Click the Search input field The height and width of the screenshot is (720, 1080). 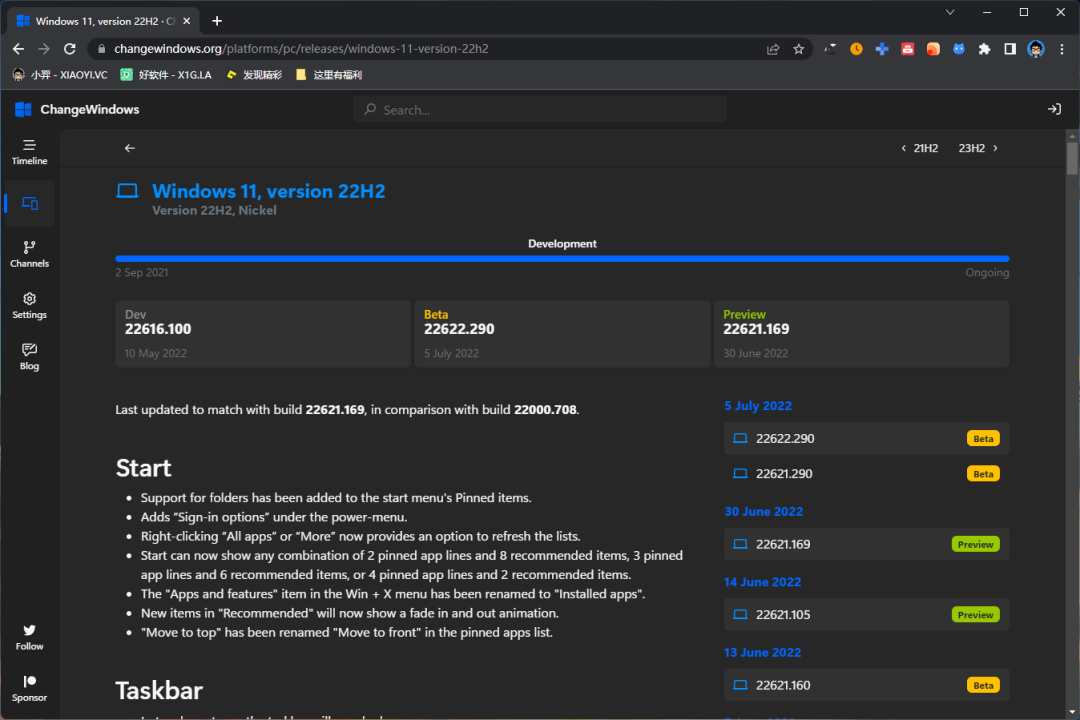540,110
